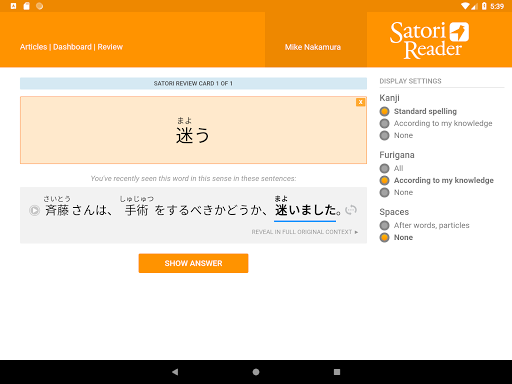
Task: Tap the Android home button
Action: 256,372
